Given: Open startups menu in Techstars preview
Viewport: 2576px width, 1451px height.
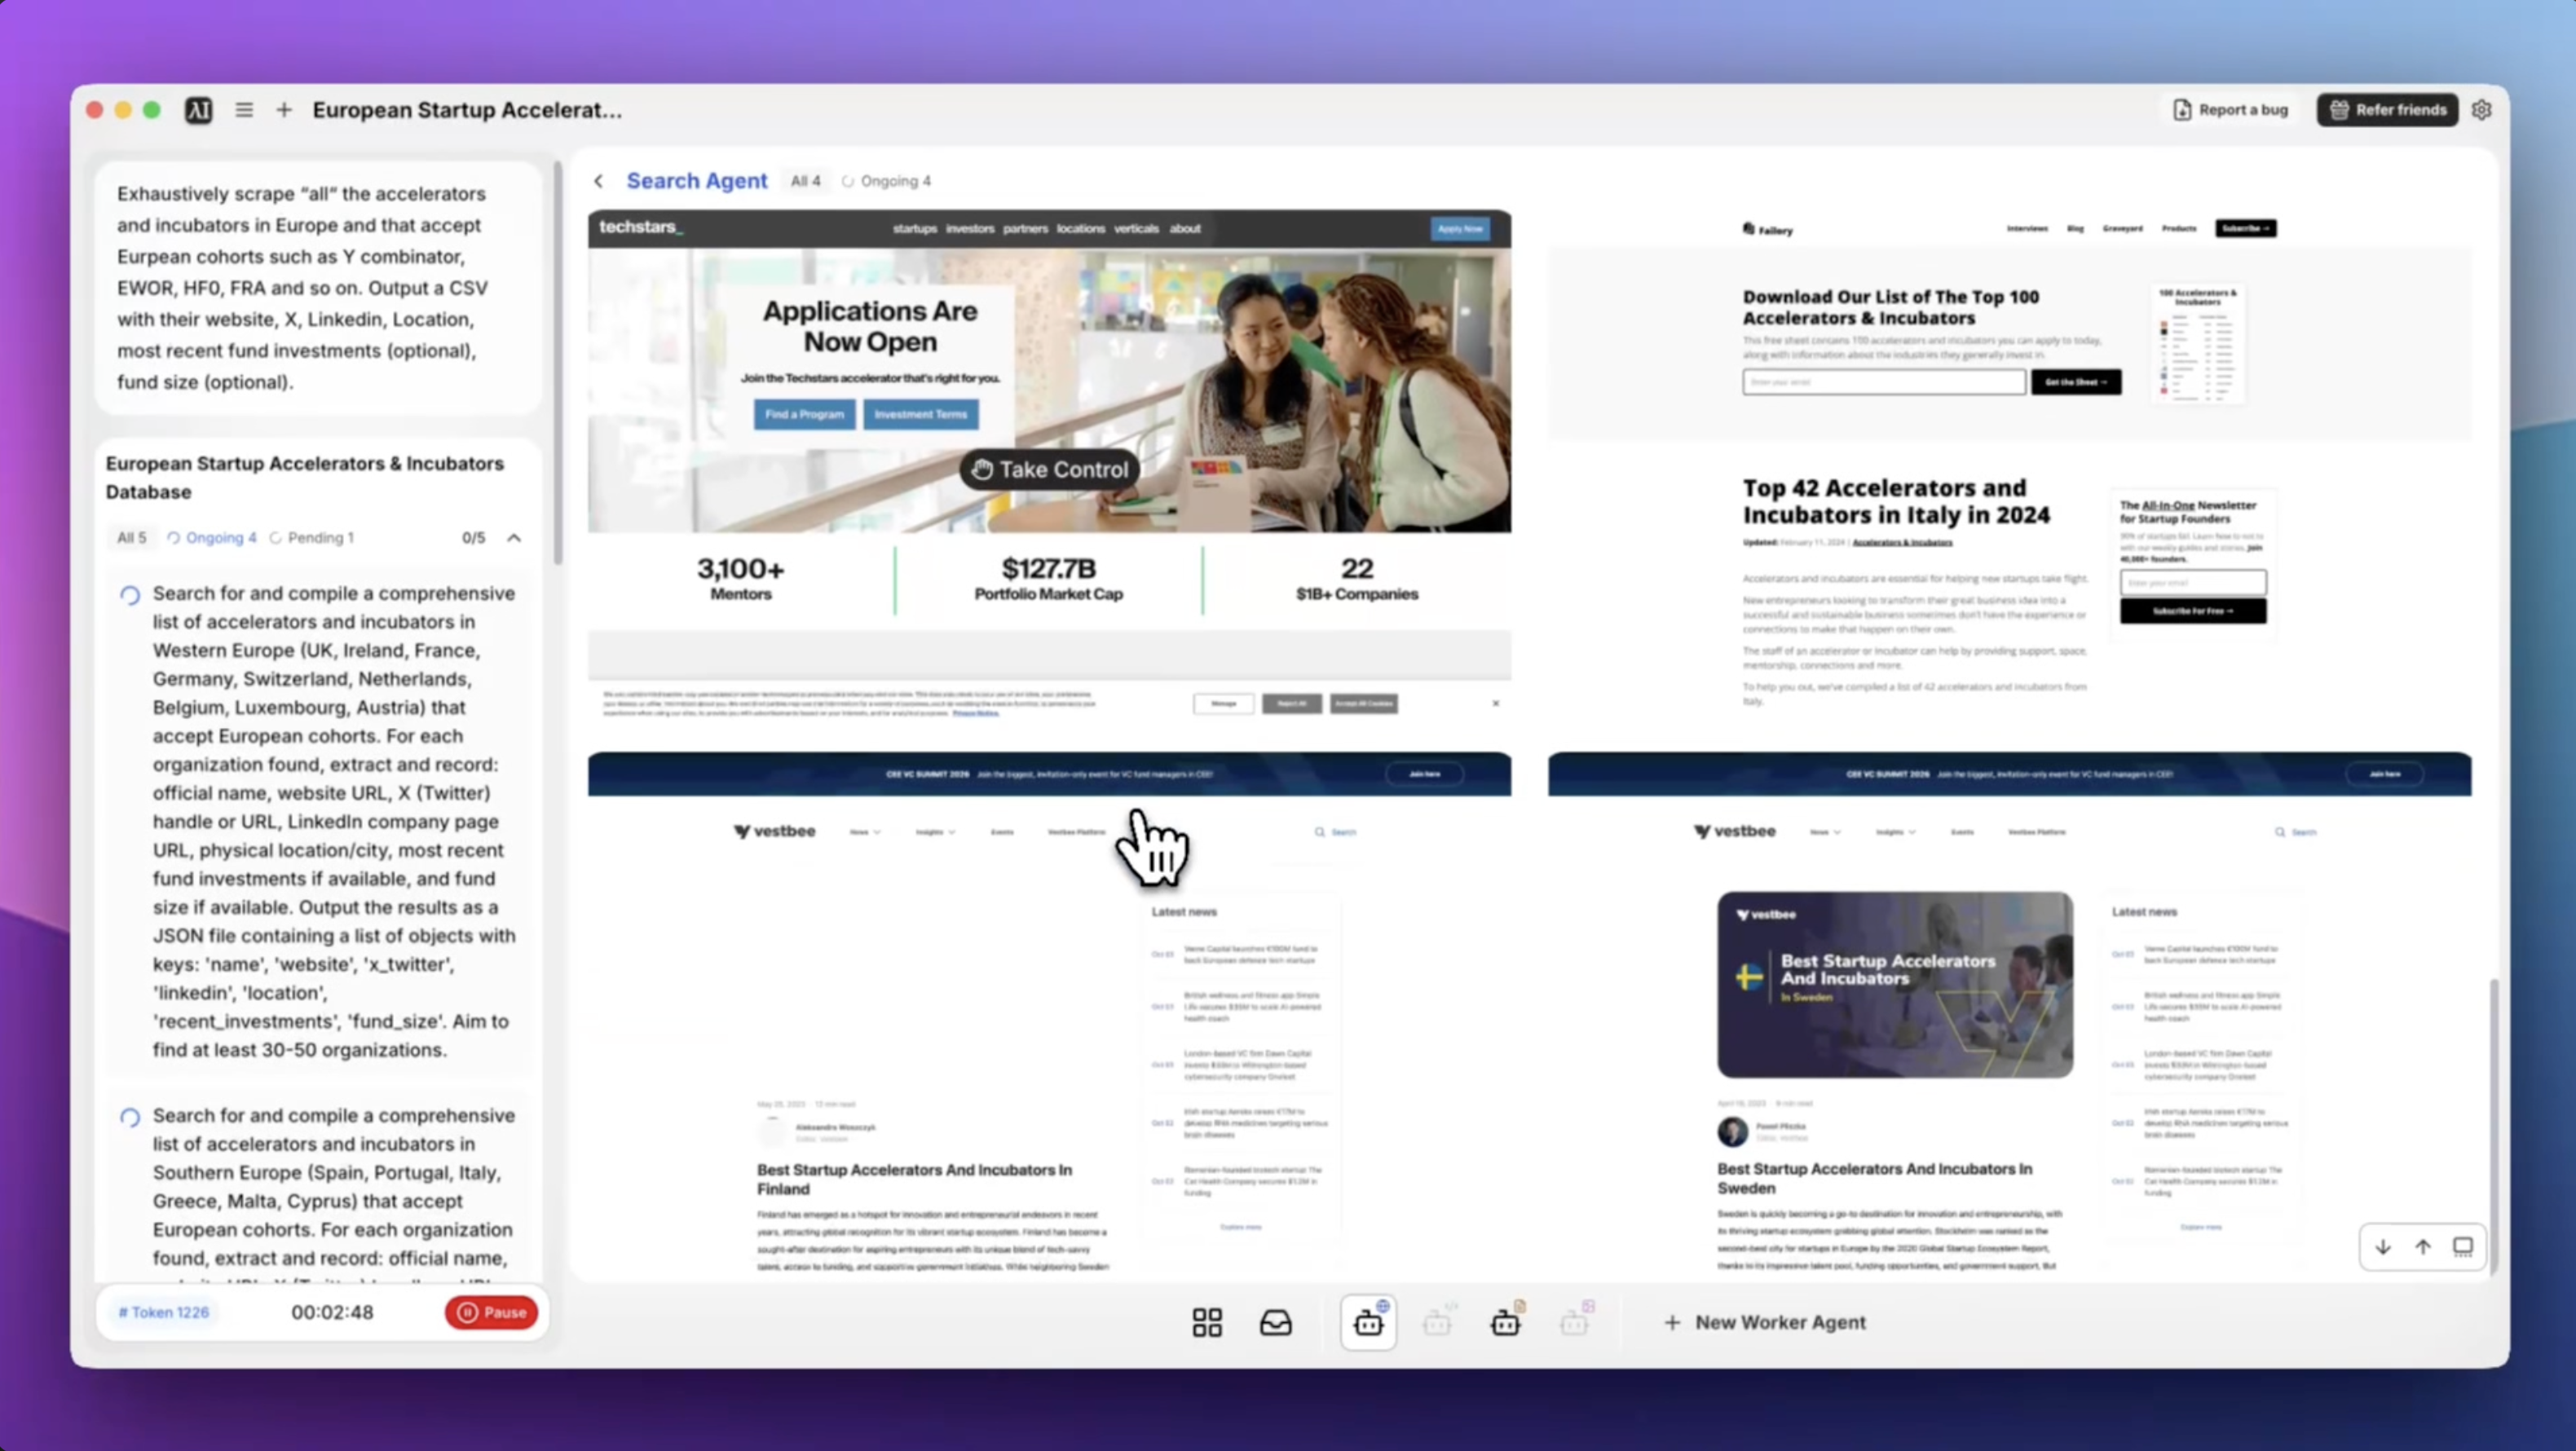Looking at the screenshot, I should coord(914,229).
